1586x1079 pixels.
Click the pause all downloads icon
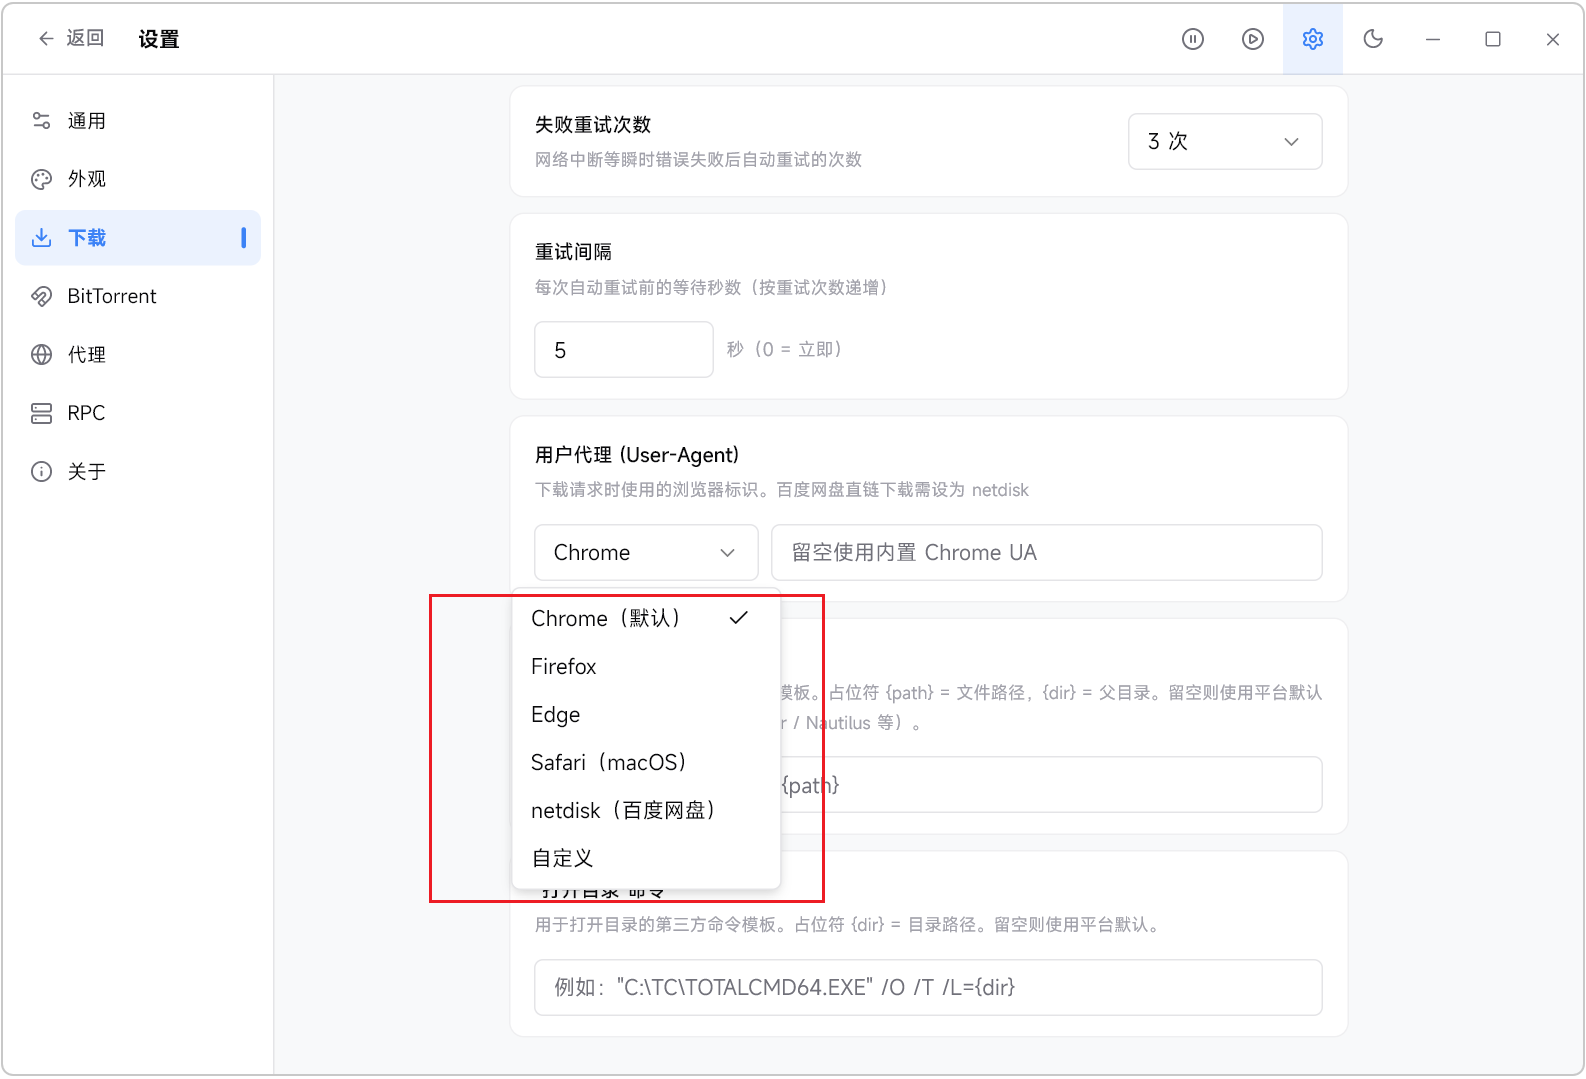(x=1193, y=39)
